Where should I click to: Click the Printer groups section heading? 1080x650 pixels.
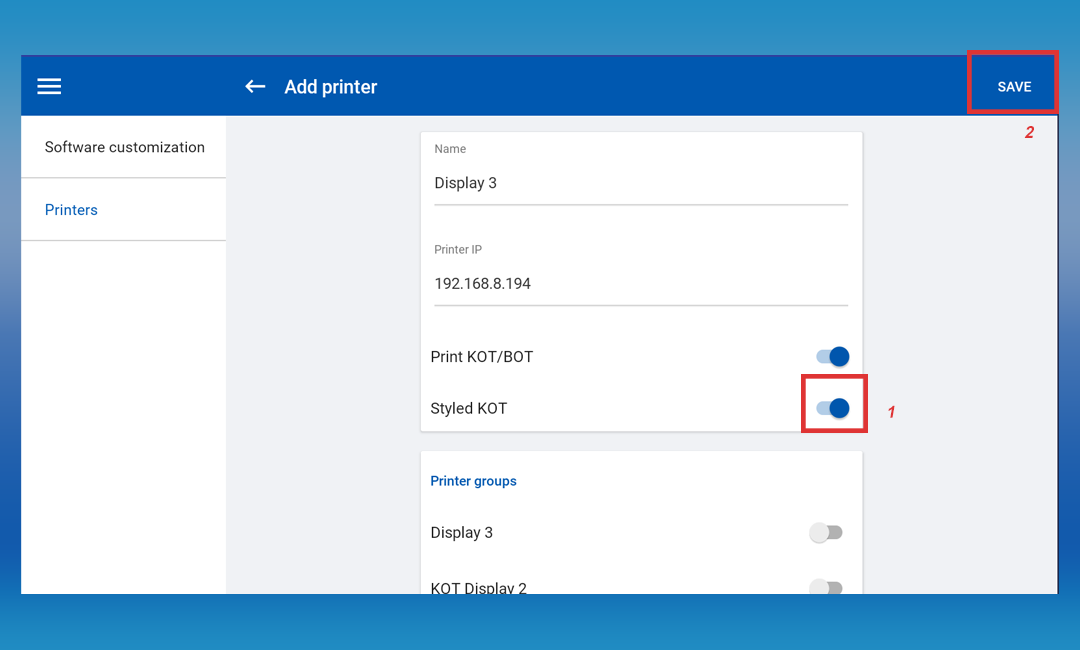pyautogui.click(x=473, y=481)
